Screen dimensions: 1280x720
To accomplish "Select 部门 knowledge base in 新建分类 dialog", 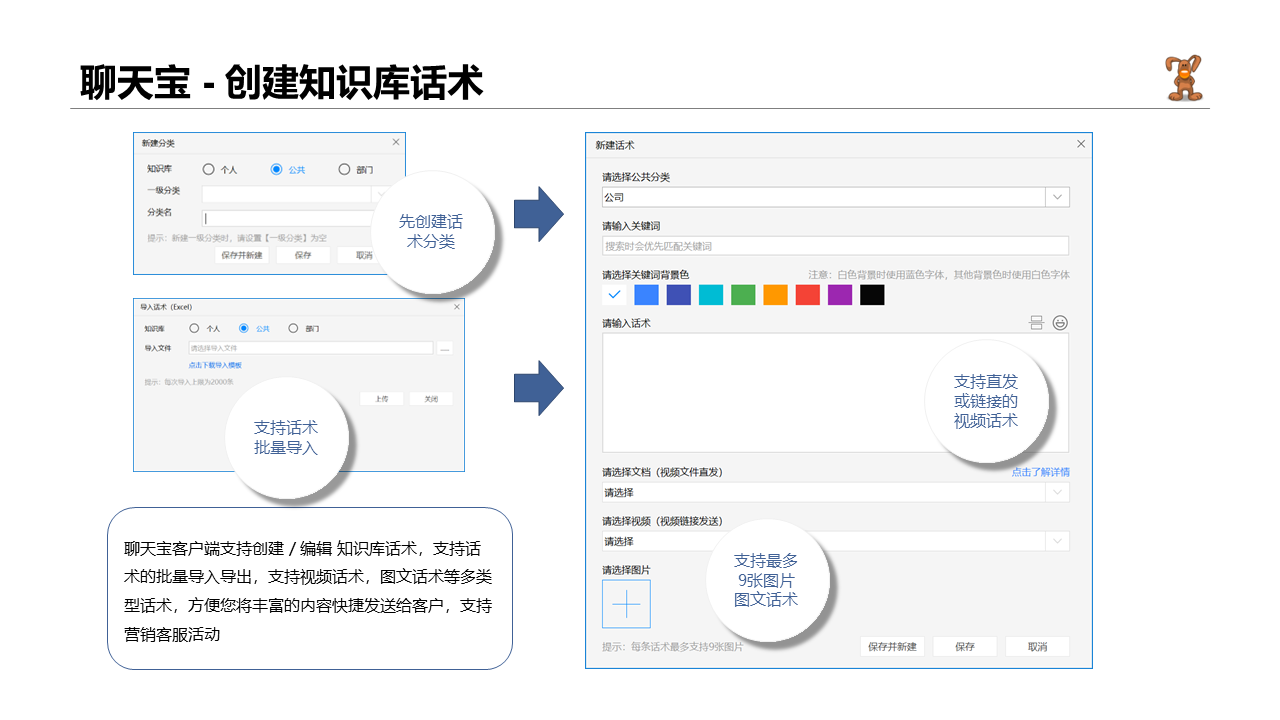I will pos(345,170).
